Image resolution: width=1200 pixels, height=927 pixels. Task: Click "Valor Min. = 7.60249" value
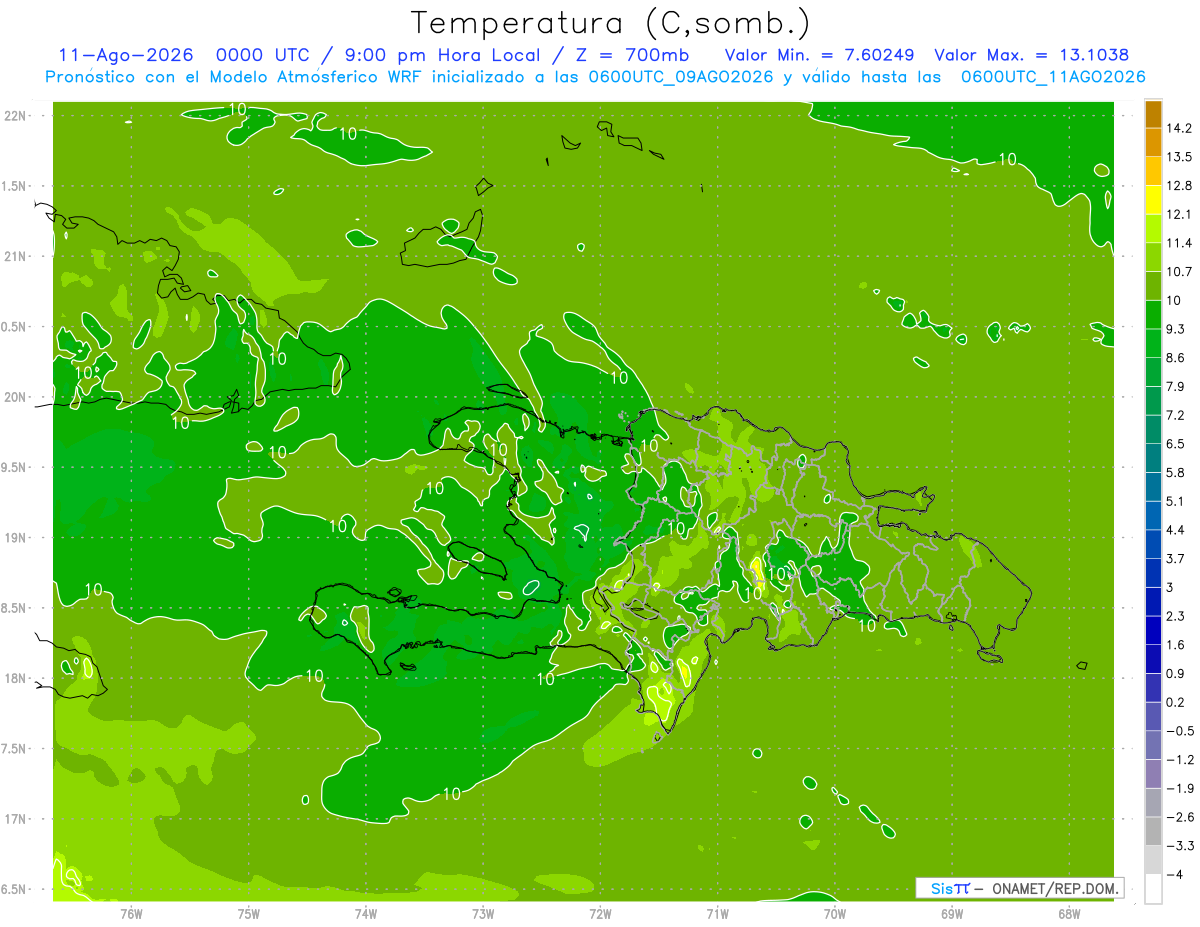[x=818, y=55]
